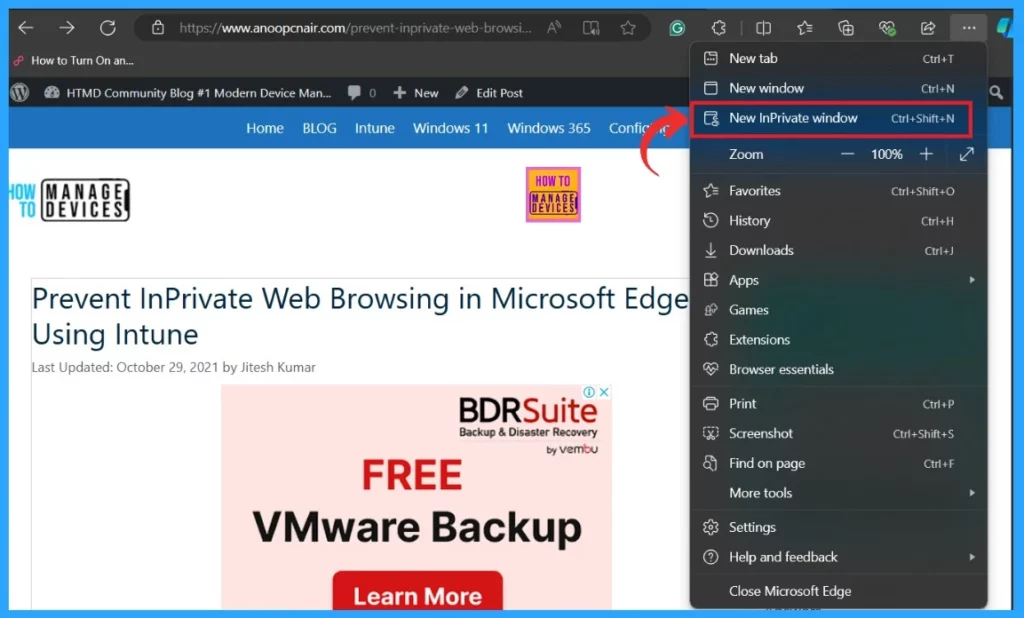Image resolution: width=1024 pixels, height=618 pixels.
Task: Choose New tab from the menu
Action: [839, 59]
